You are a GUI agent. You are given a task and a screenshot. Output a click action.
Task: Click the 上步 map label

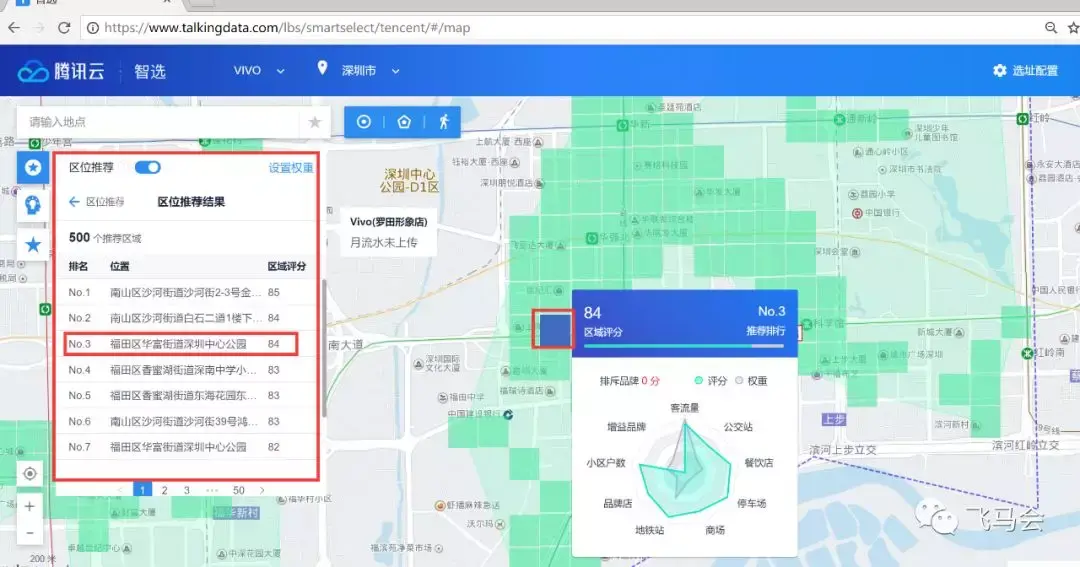coord(833,420)
